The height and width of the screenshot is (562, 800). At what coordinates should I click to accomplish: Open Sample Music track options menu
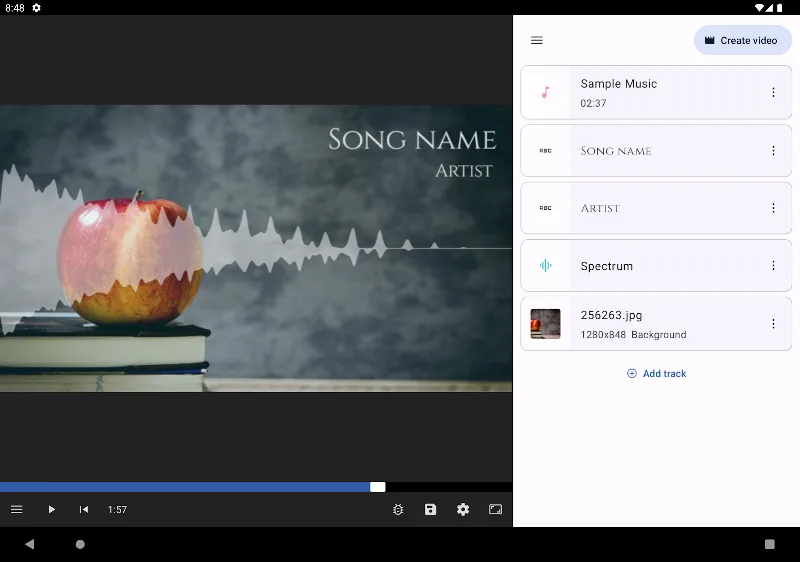[x=773, y=92]
